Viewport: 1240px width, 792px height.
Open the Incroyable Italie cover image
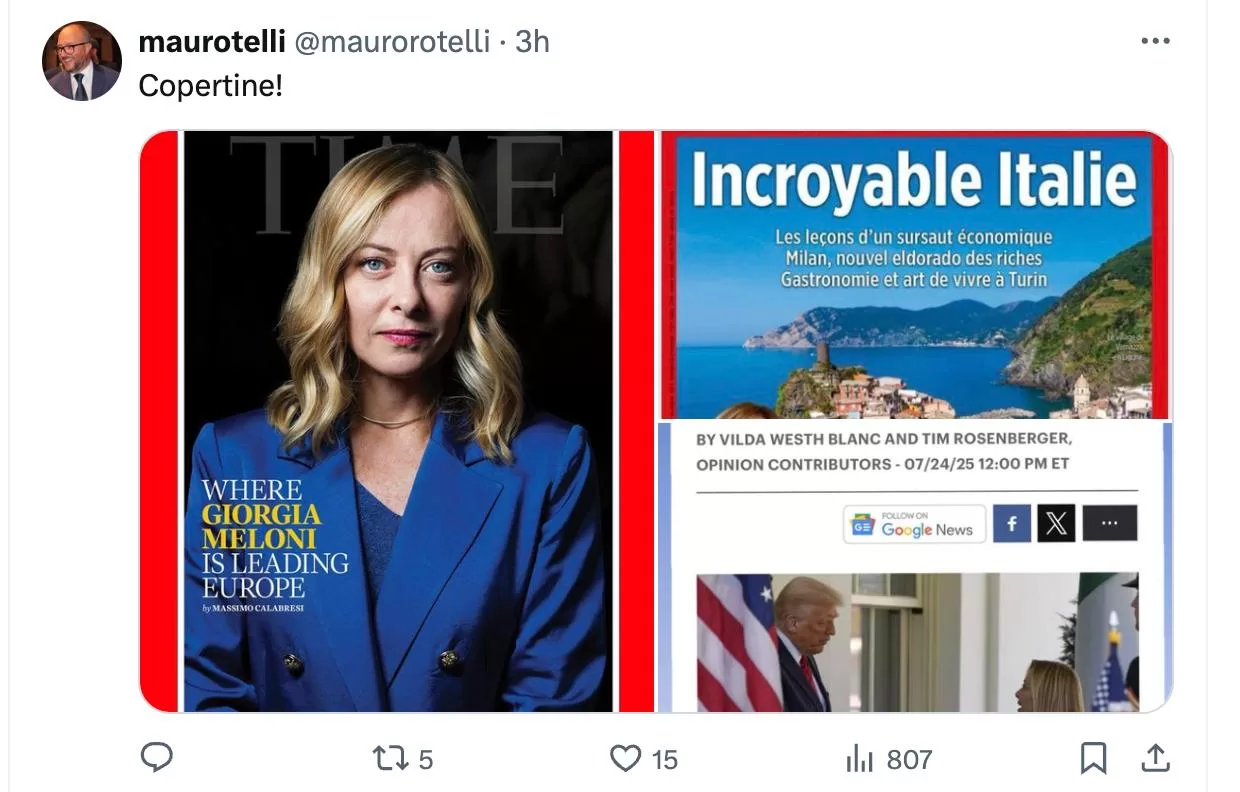[914, 275]
